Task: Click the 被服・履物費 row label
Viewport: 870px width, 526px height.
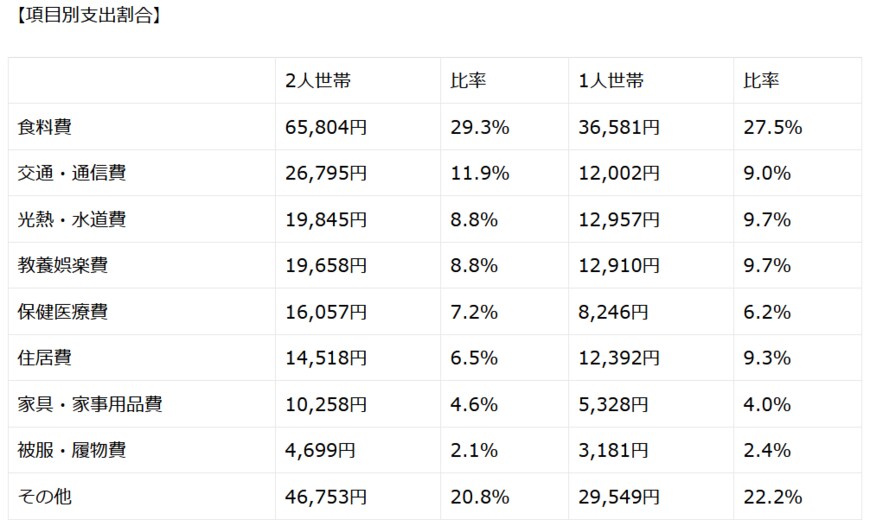Action: pos(72,450)
